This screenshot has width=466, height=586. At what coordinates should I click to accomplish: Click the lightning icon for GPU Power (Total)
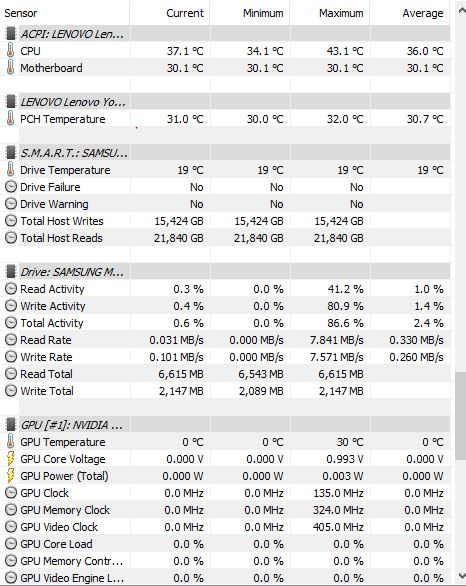(x=11, y=476)
